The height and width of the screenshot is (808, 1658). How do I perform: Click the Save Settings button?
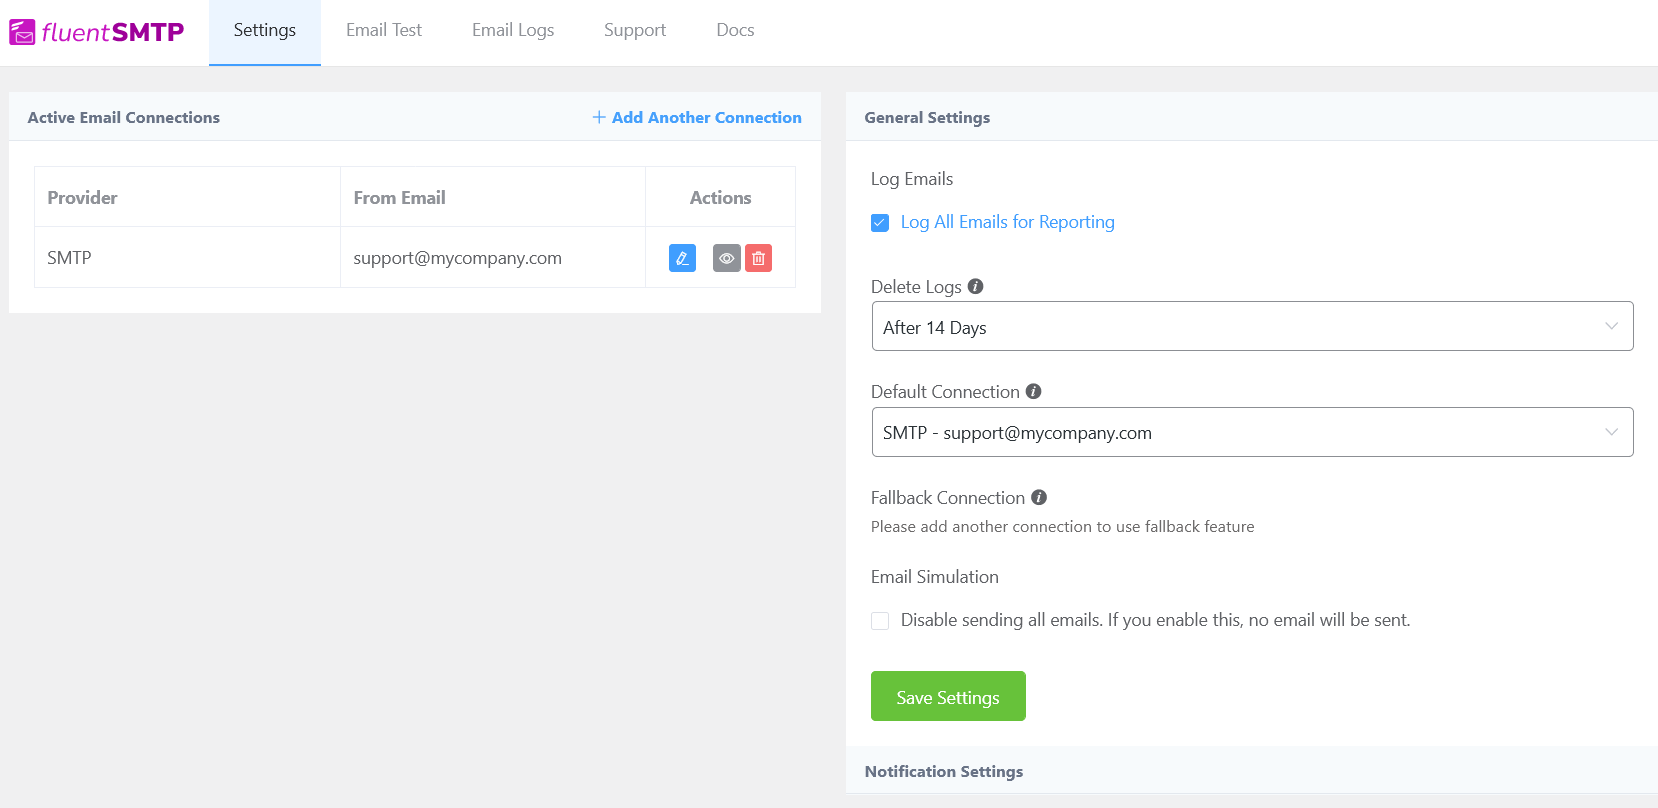pos(948,696)
